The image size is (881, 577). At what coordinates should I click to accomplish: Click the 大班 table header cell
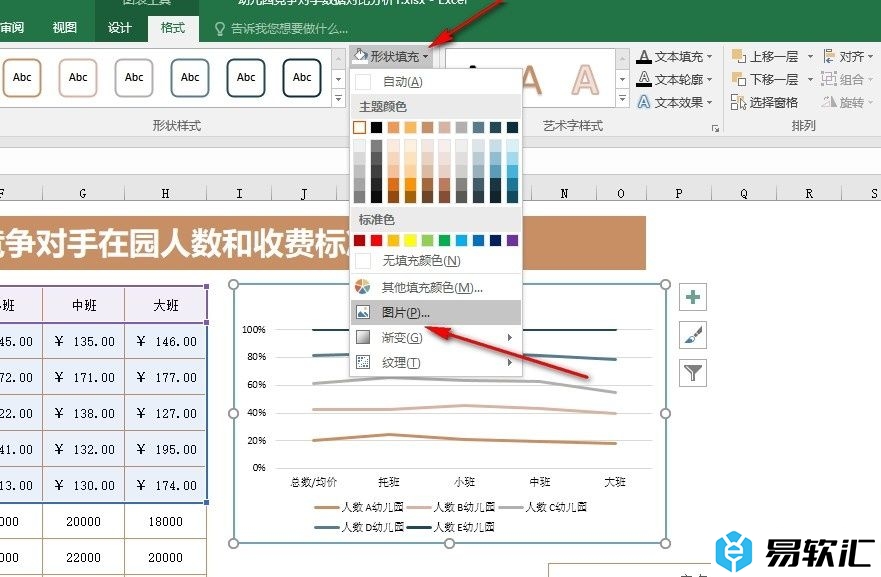tap(166, 305)
